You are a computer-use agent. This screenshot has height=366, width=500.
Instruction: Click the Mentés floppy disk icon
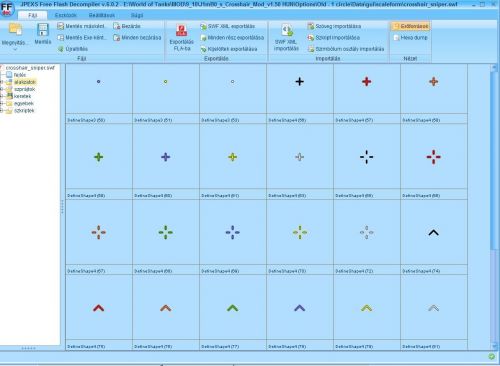pos(43,29)
